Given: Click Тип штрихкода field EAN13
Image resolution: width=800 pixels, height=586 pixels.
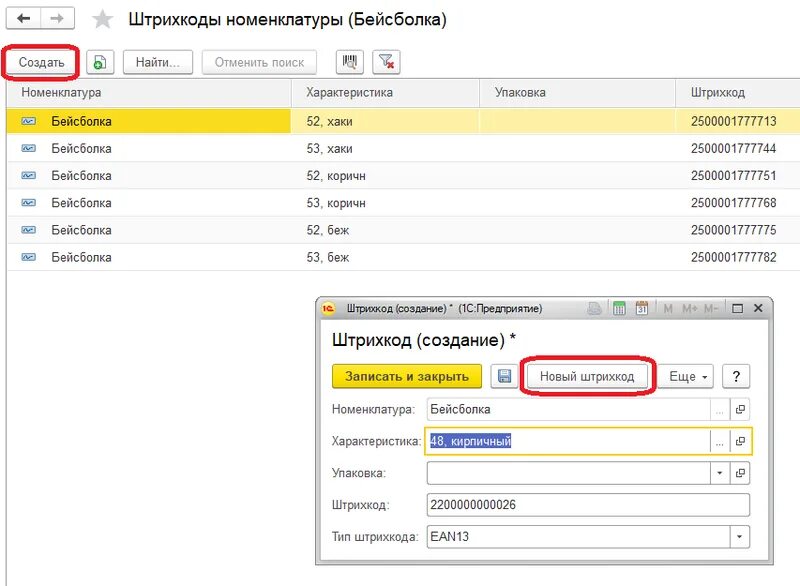Looking at the screenshot, I should 578,537.
